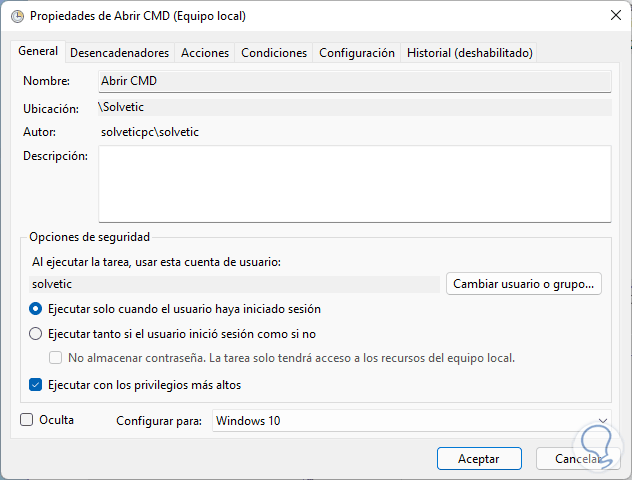Viewport: 632px width, 480px height.
Task: Click the Nombre field showing Abrir CMD
Action: 354,80
